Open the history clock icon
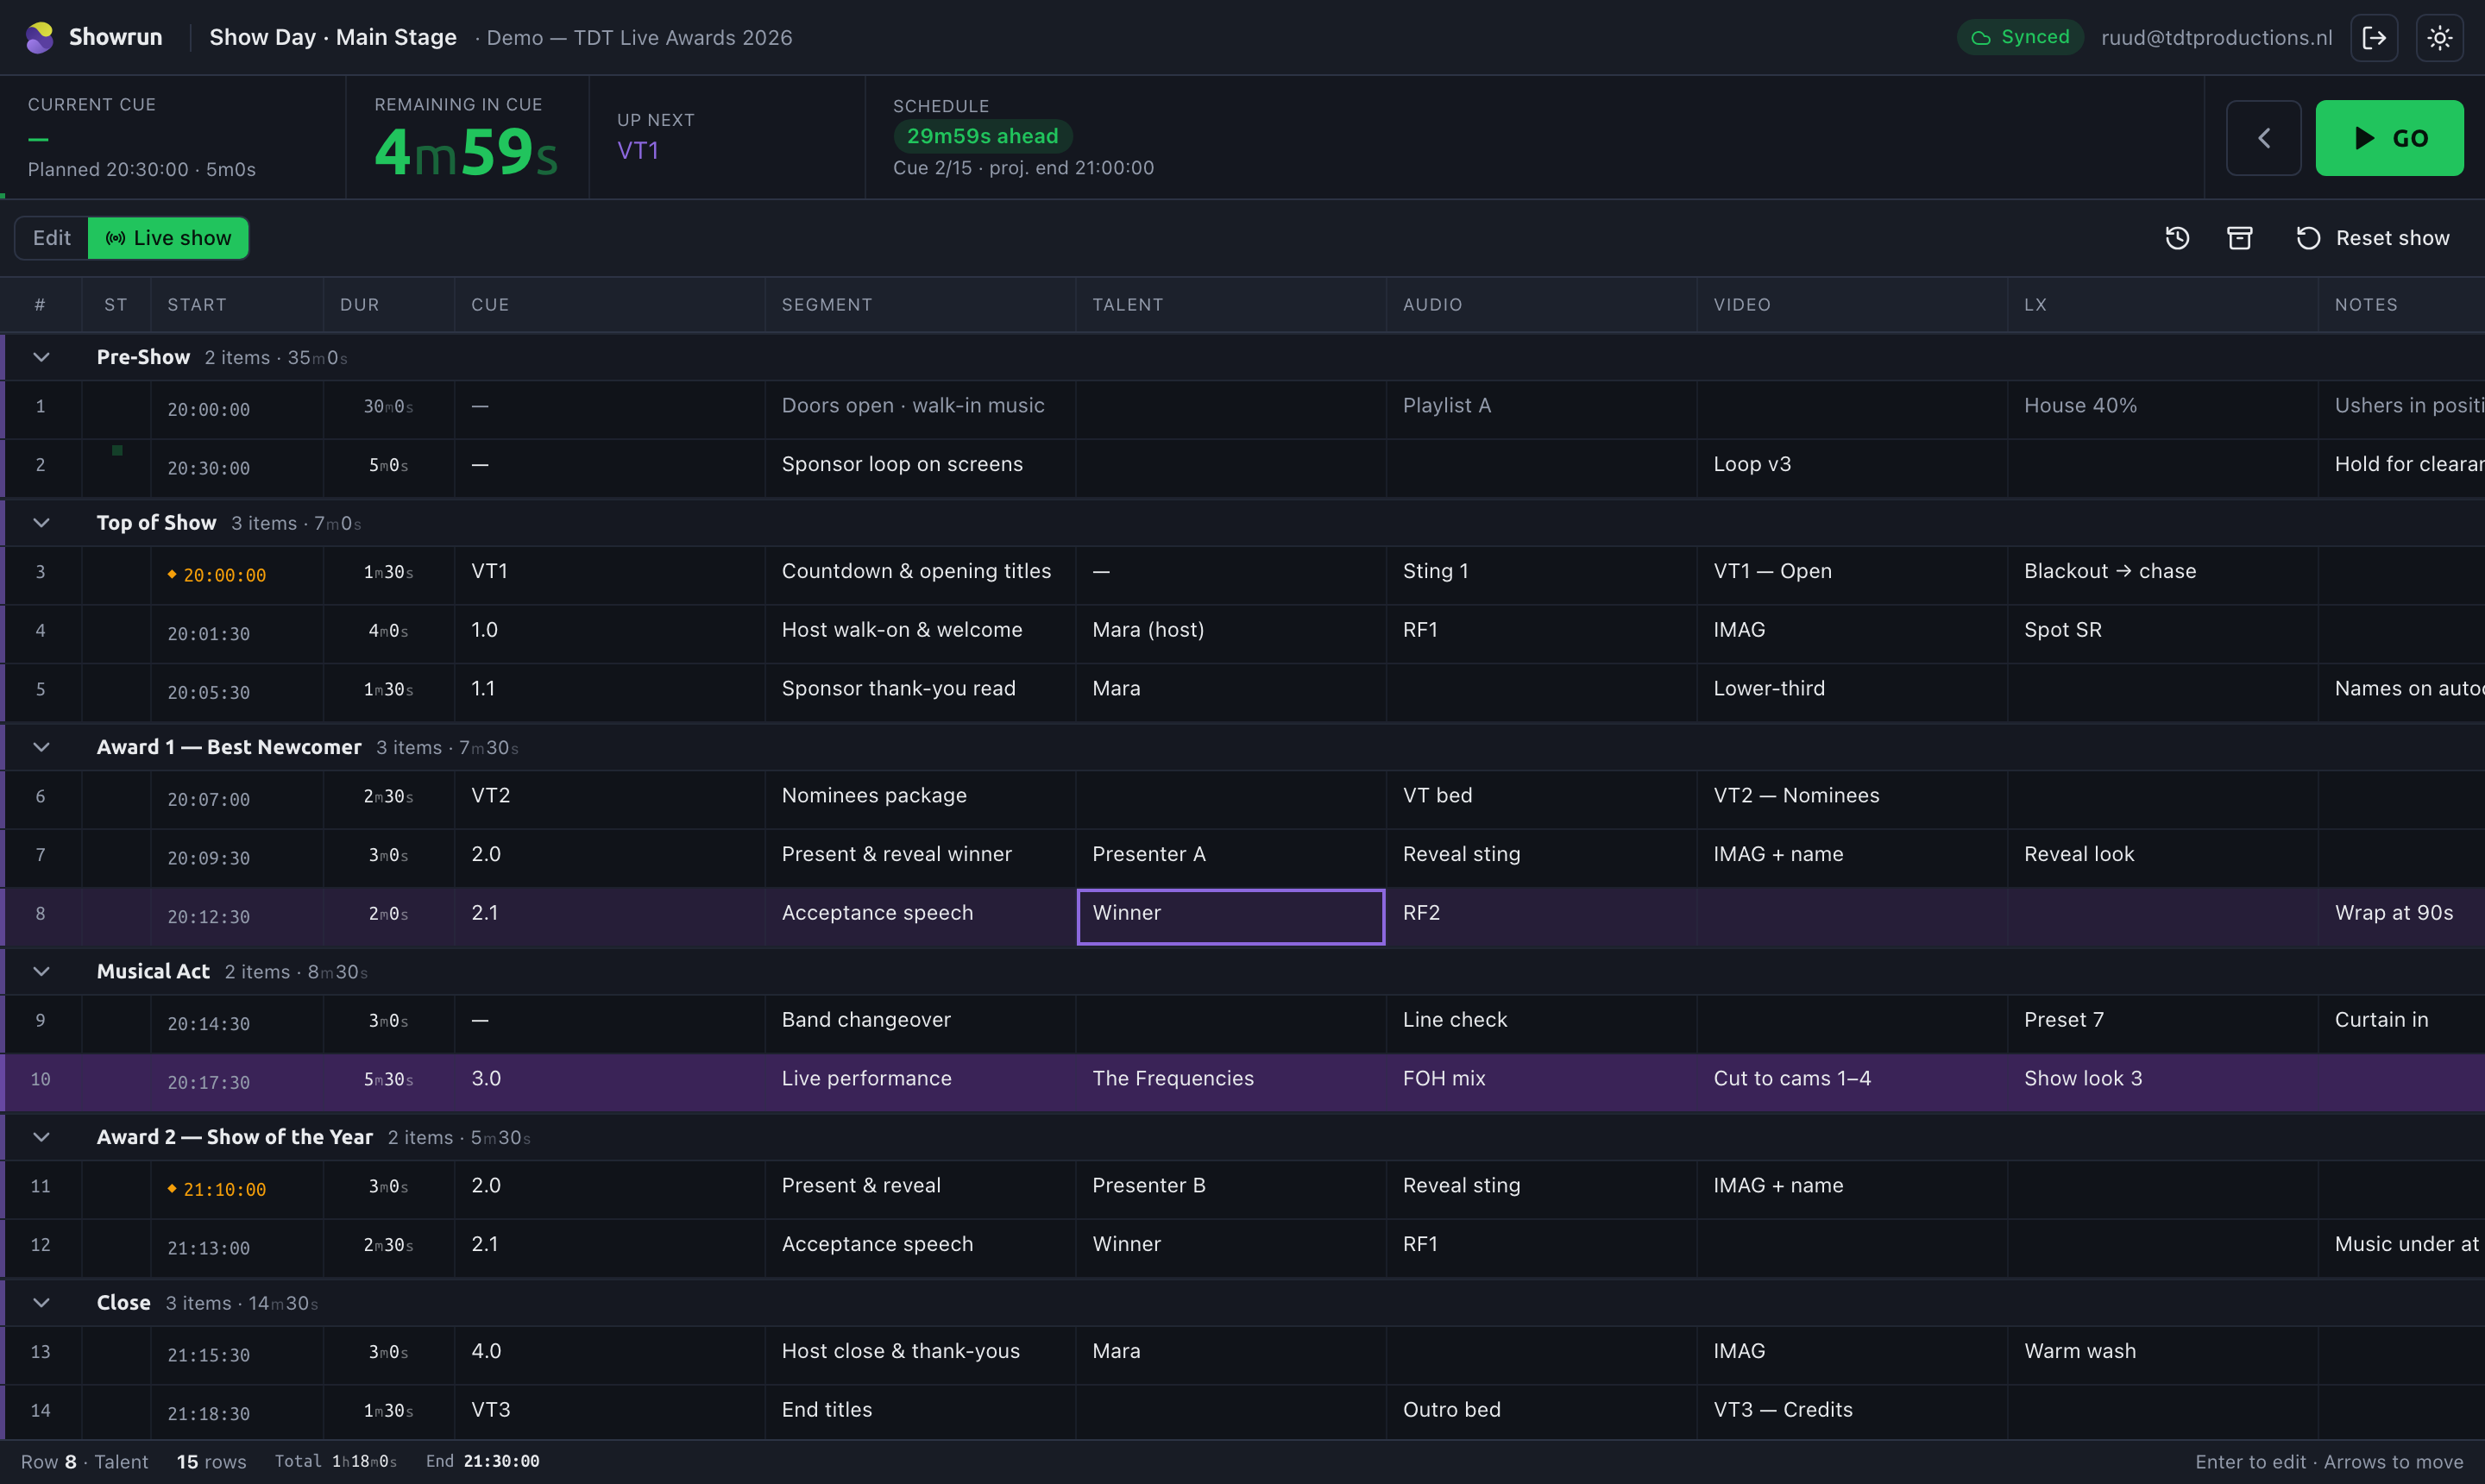The image size is (2485, 1484). (2177, 238)
